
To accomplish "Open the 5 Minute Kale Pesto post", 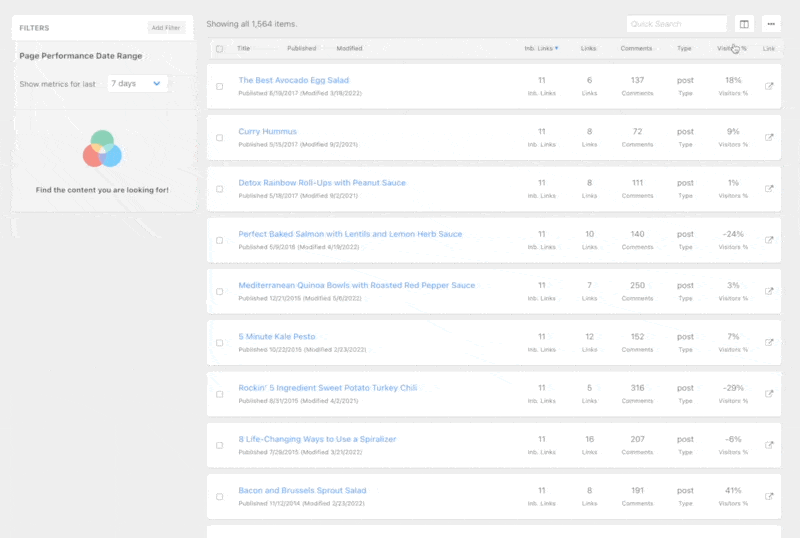I will tap(277, 336).
